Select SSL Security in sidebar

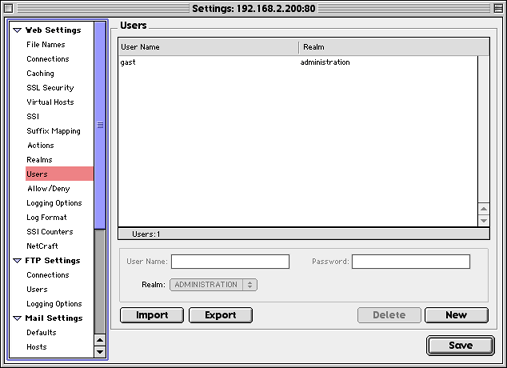(50, 88)
